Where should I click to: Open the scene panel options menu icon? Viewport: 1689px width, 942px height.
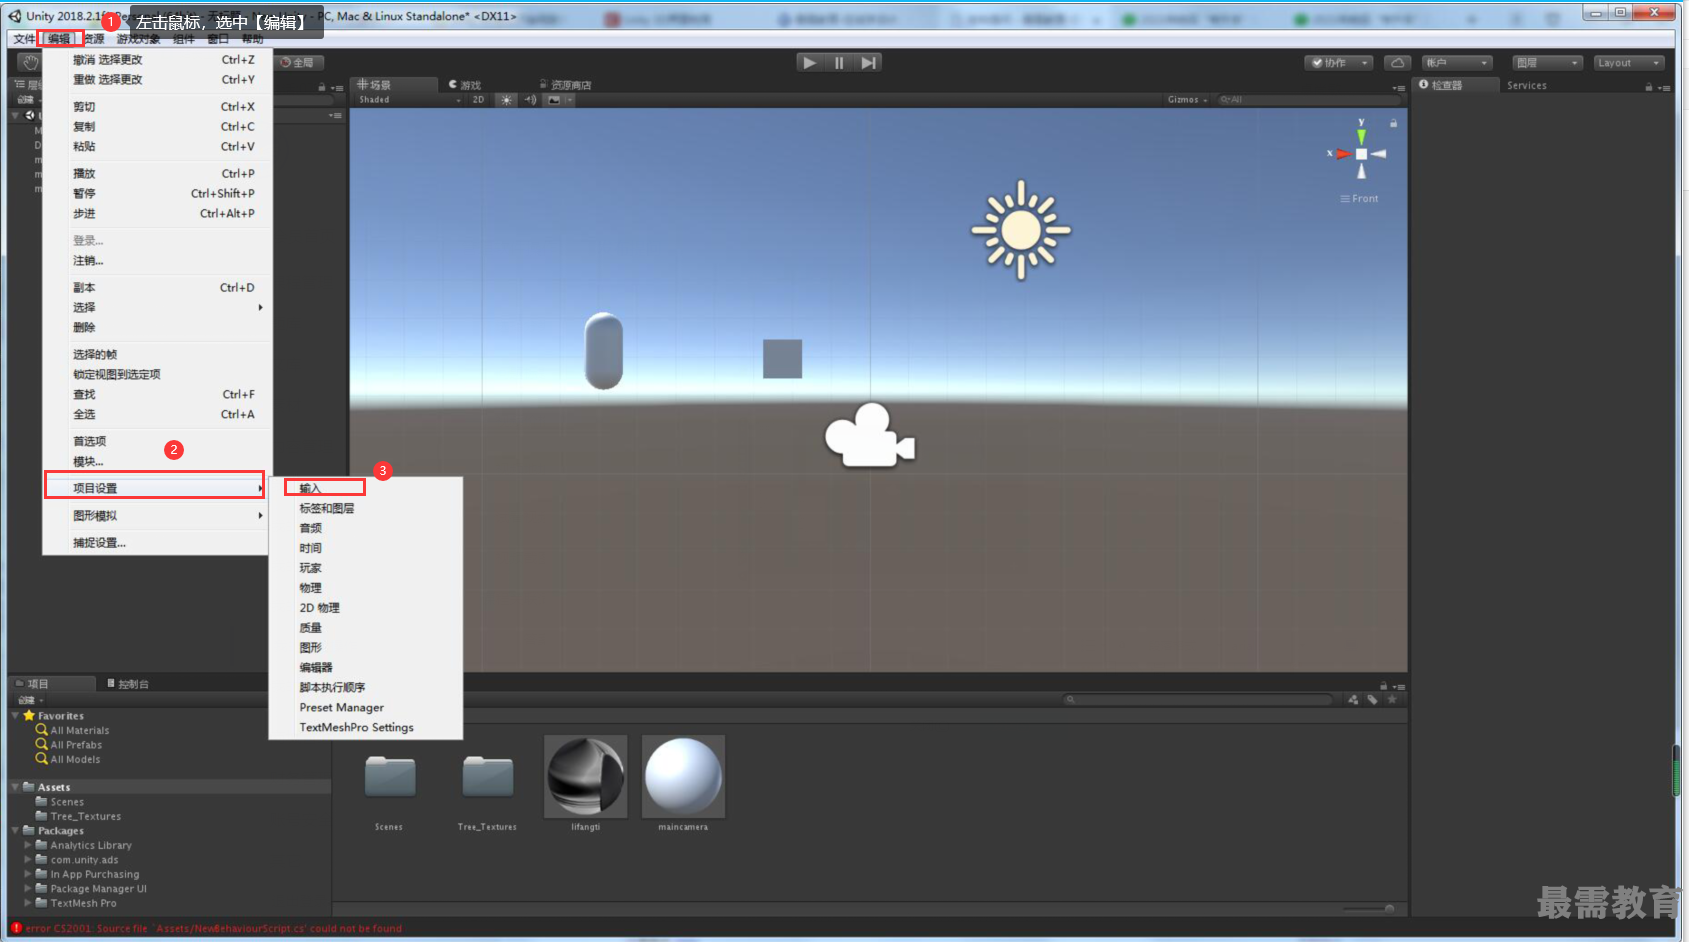1399,88
